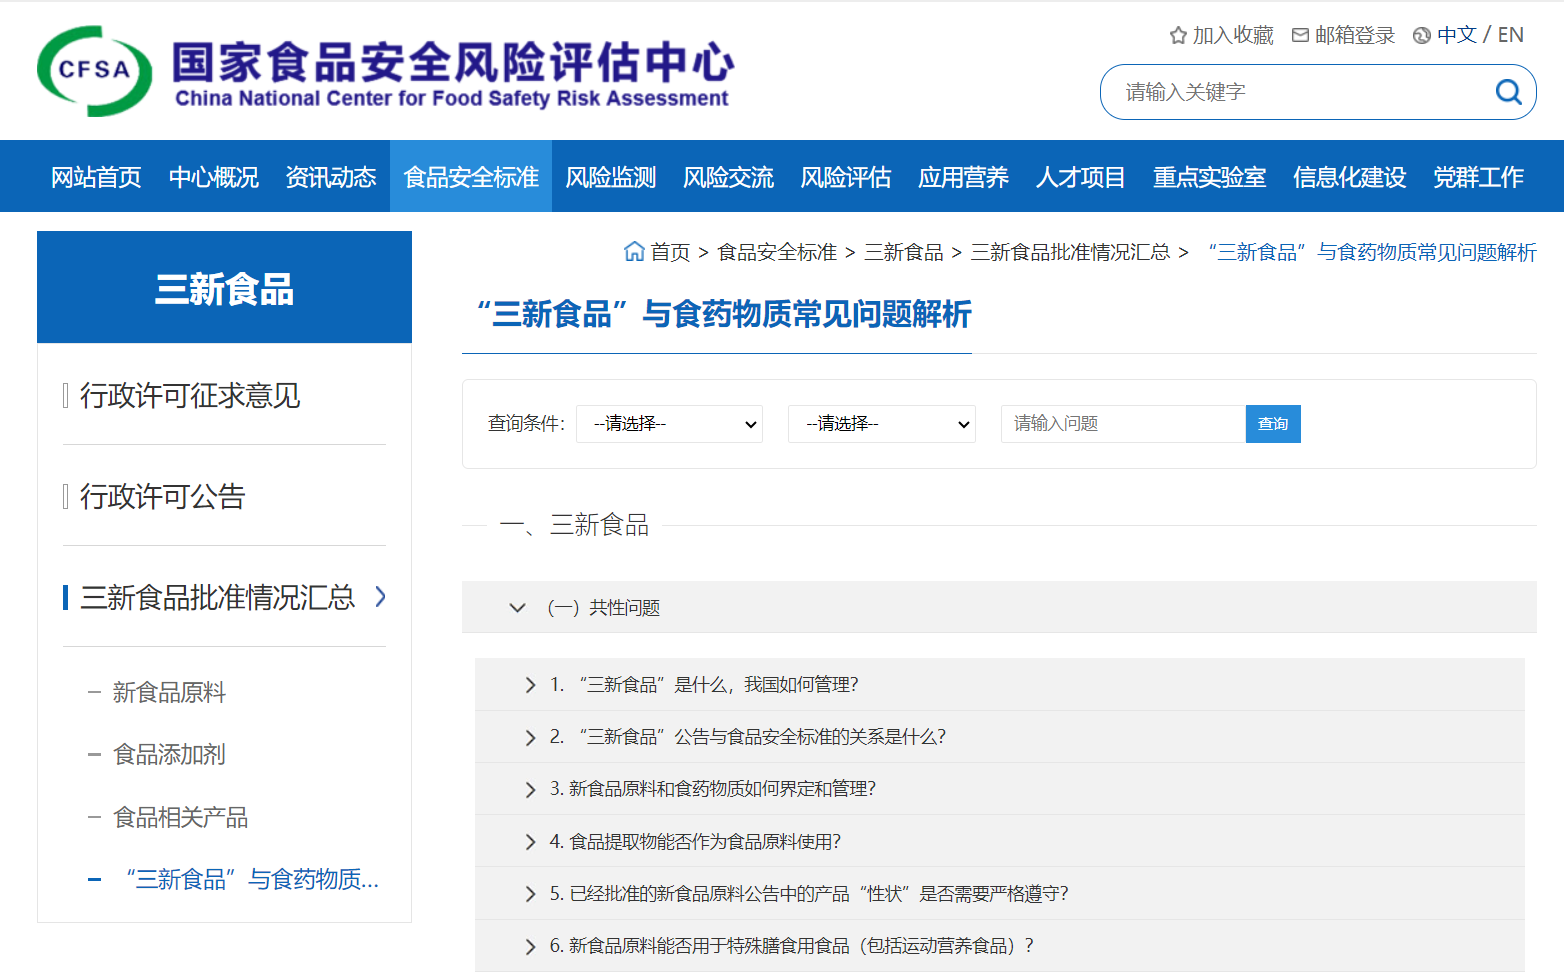Image resolution: width=1564 pixels, height=972 pixels.
Task: Click the arrow beside 三新食品批准情况汇总
Action: (x=380, y=597)
